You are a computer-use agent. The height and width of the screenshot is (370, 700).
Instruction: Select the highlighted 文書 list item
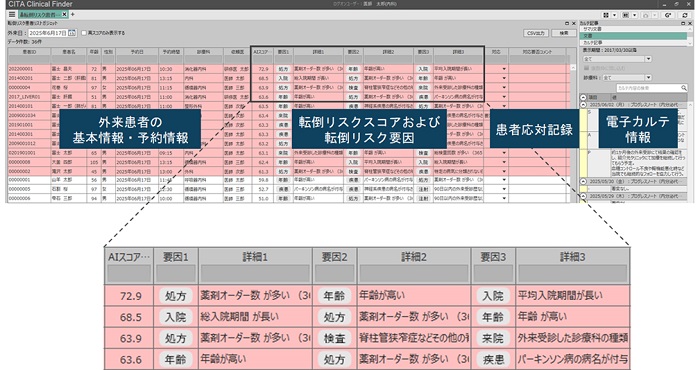click(x=634, y=36)
